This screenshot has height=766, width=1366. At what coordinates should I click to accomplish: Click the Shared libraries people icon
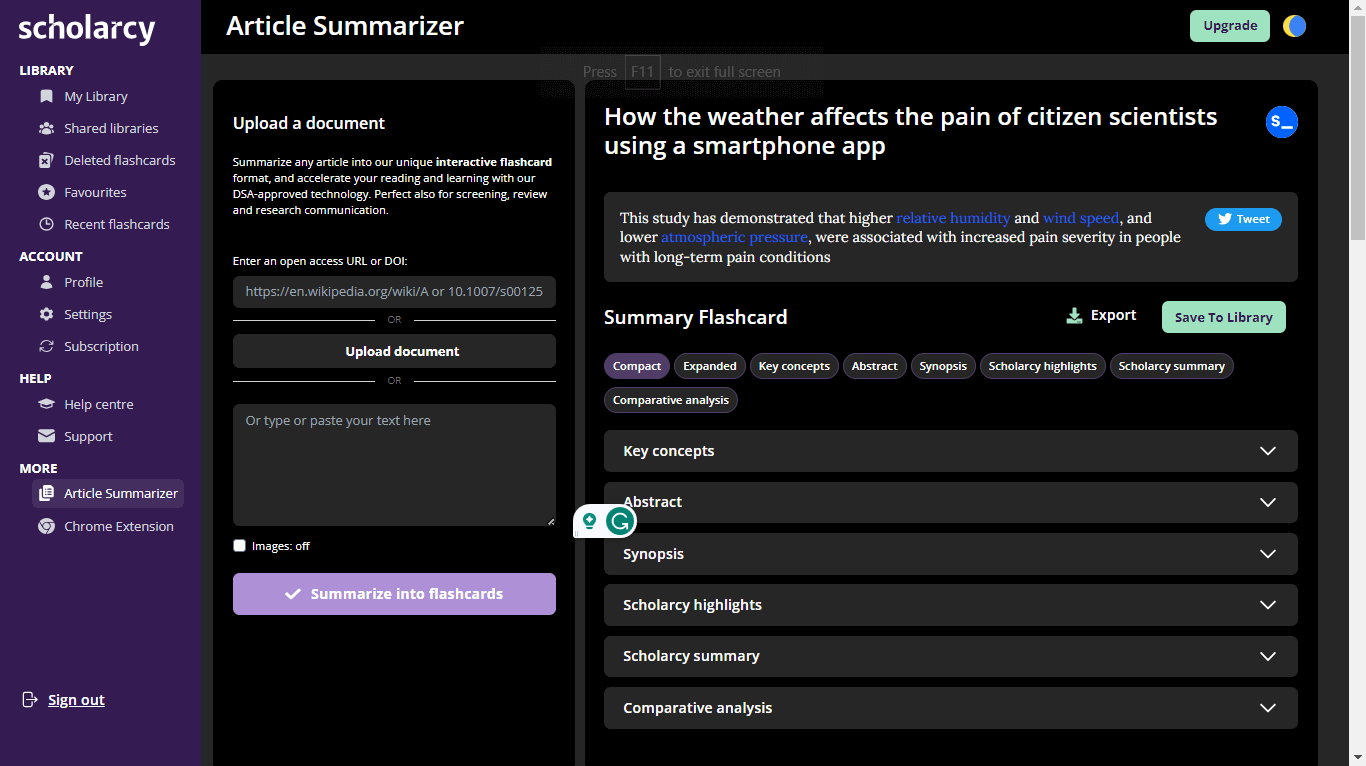46,128
